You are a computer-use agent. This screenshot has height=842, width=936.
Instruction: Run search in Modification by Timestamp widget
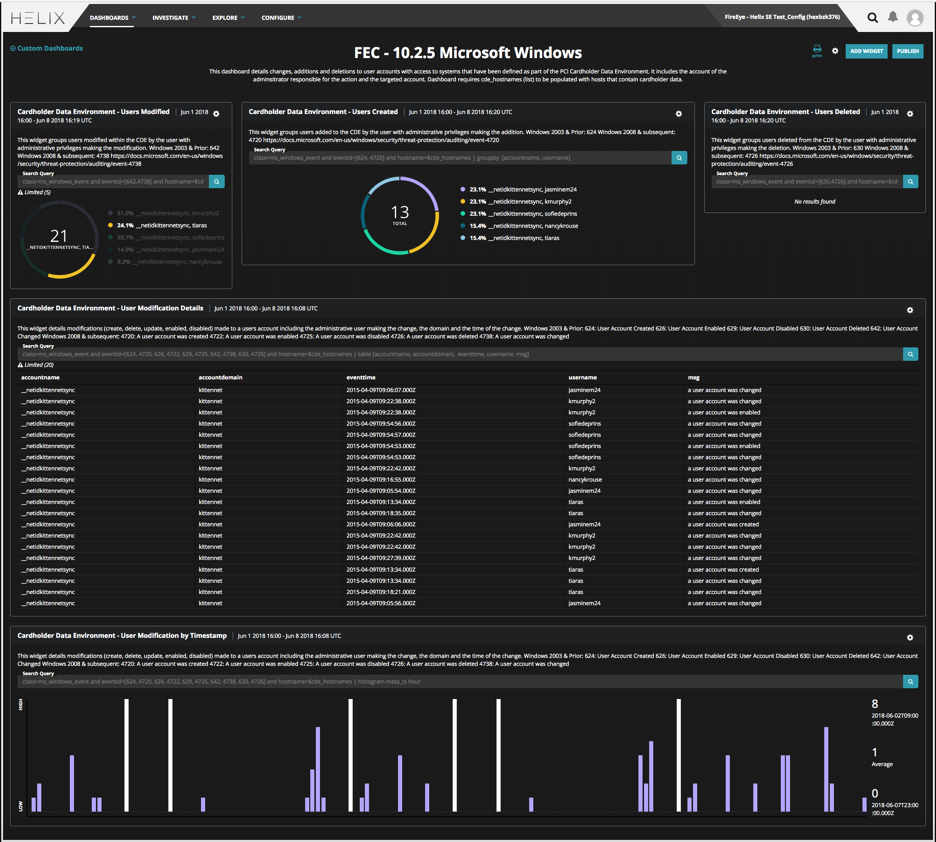click(x=910, y=681)
